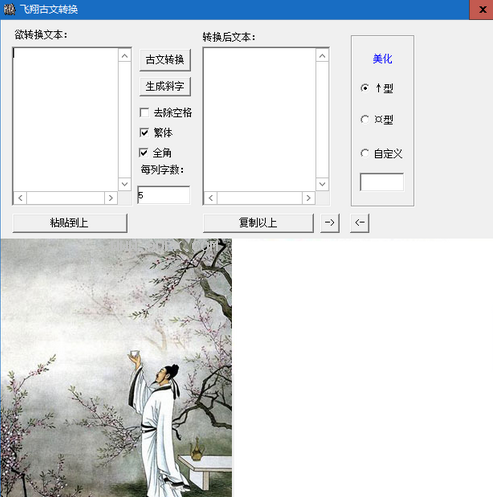Viewport: 493px width, 497px height.
Task: Click the right arrow -> button
Action: point(330,223)
